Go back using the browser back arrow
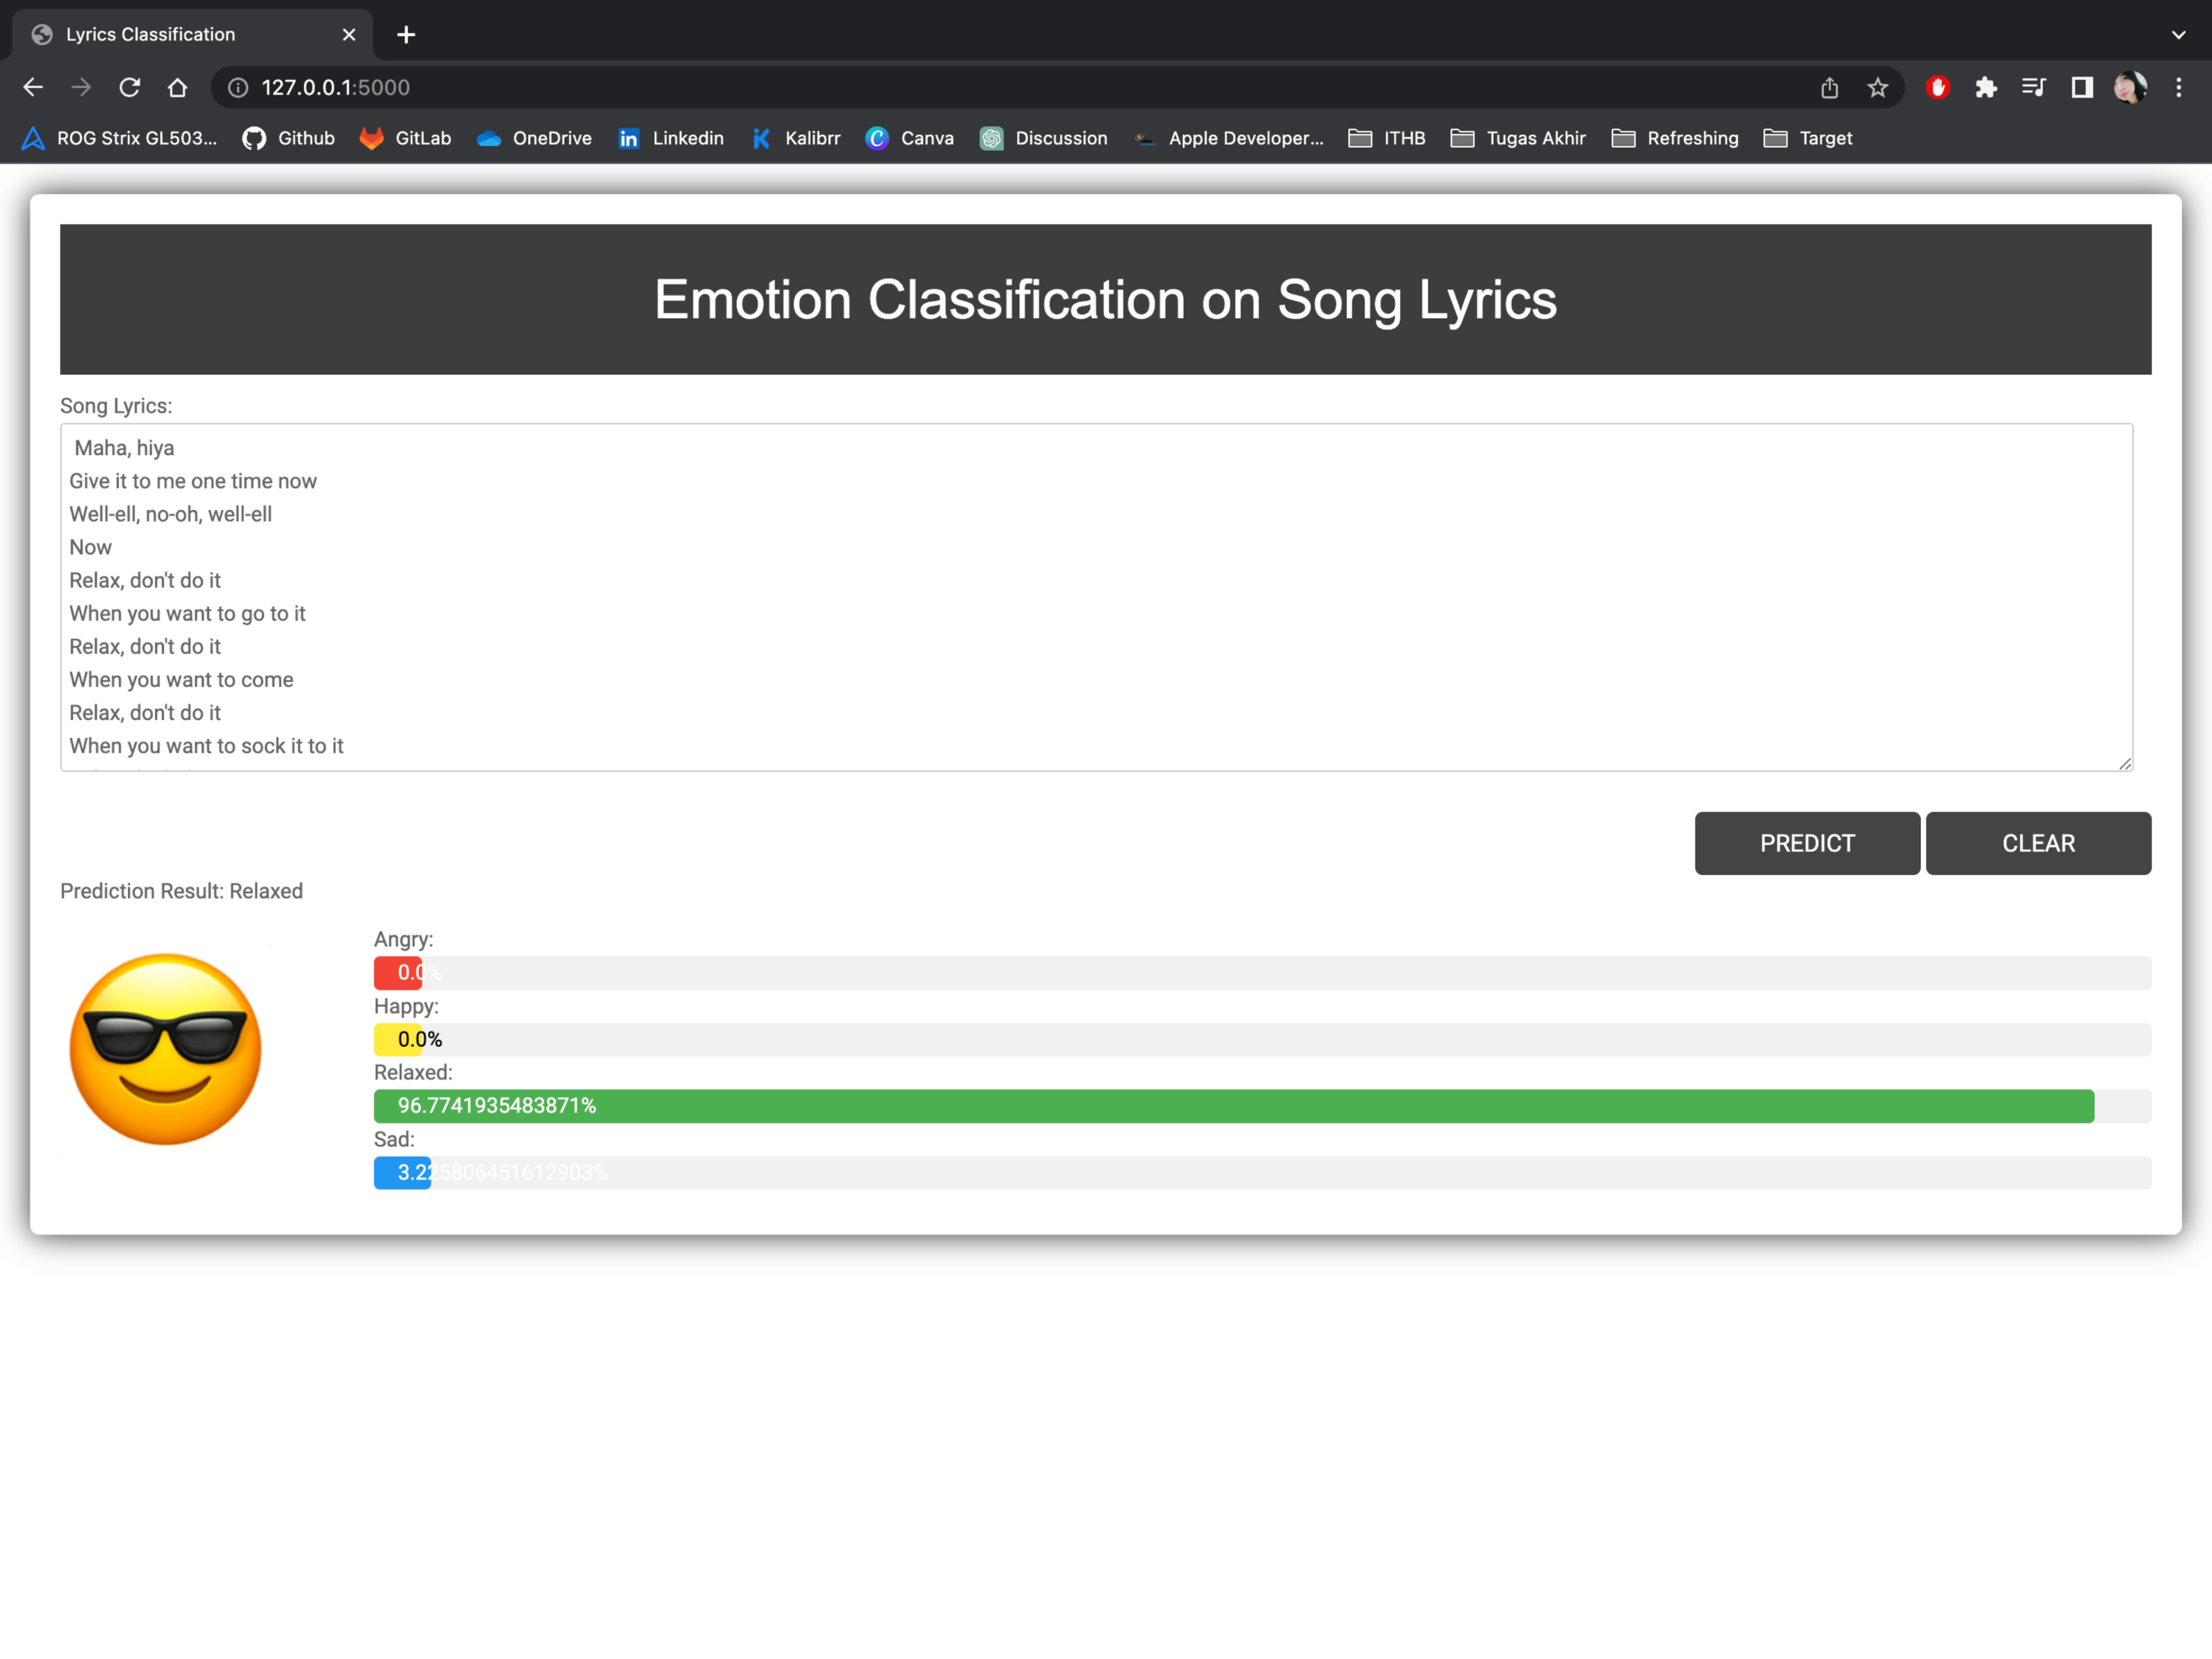Viewport: 2212px width, 1659px height. click(33, 88)
